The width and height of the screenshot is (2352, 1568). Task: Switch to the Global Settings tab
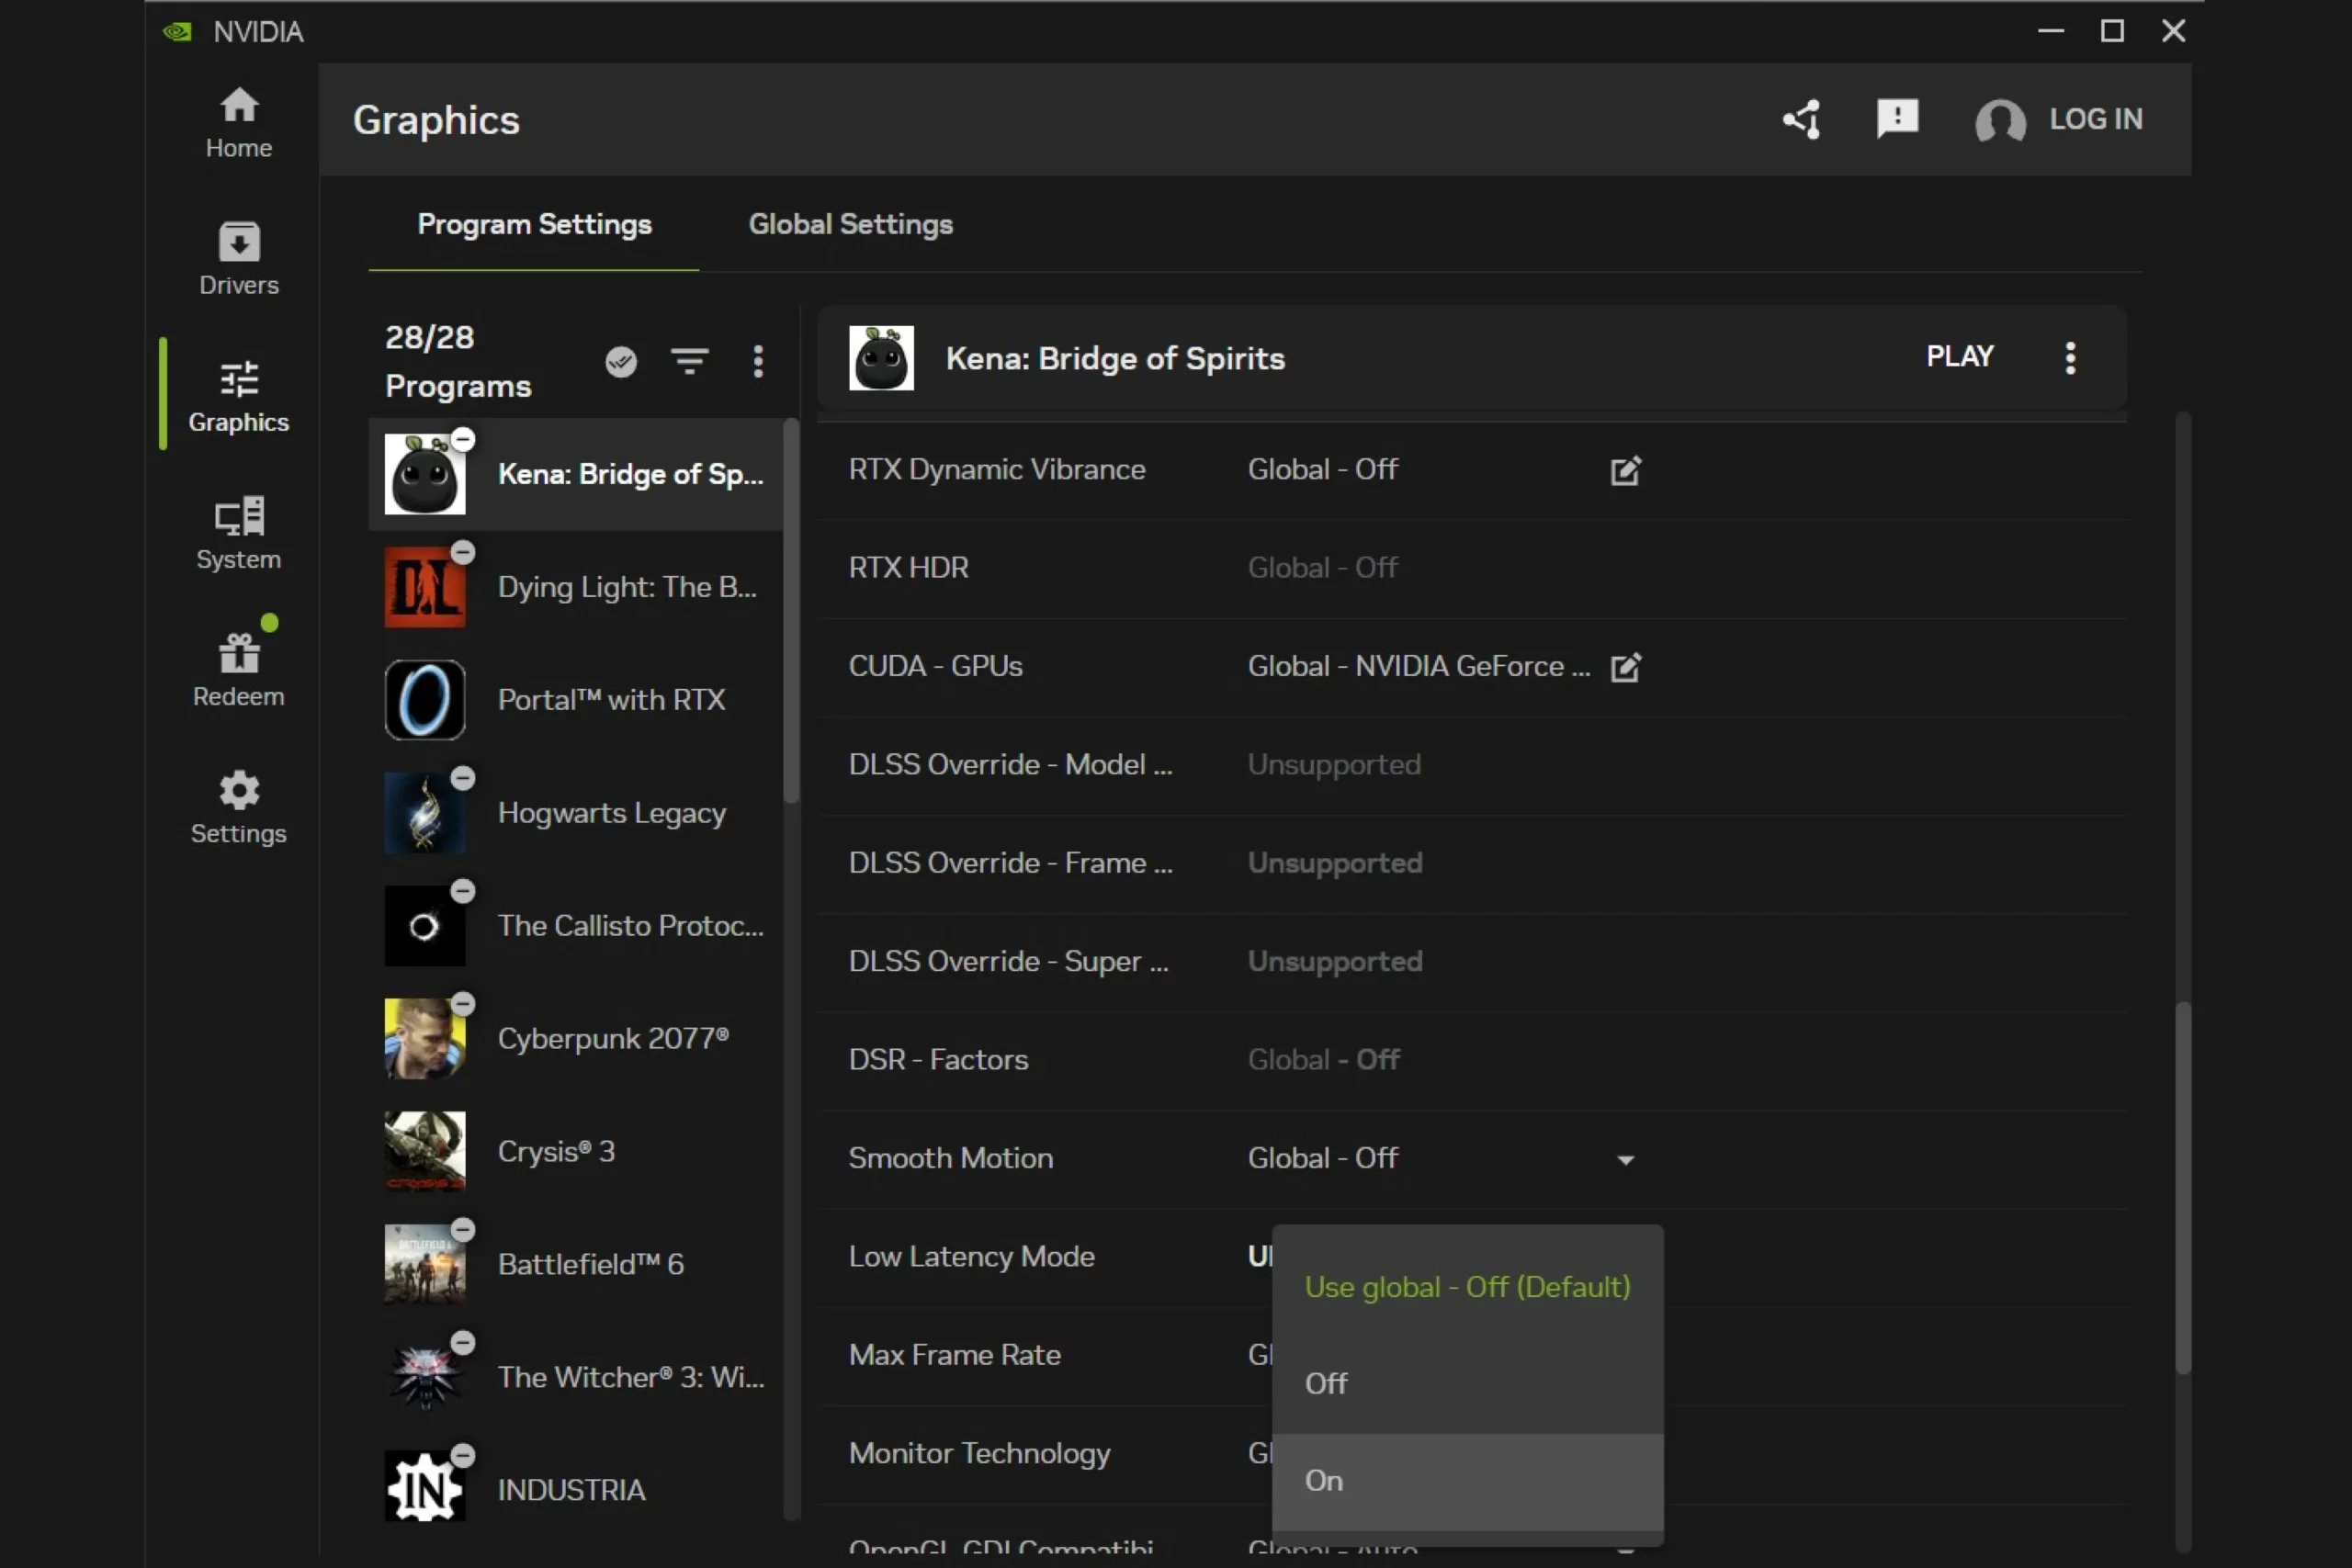click(850, 224)
